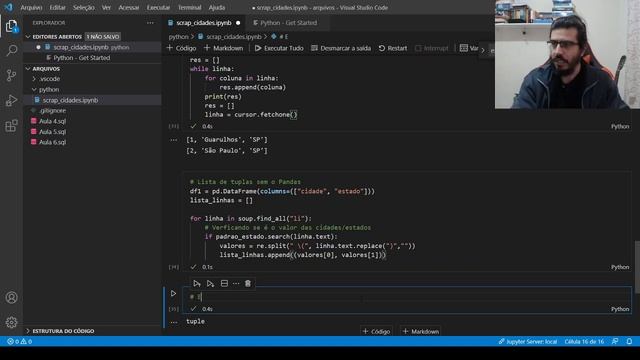Click the feedback icon in the status bar

coord(615,341)
